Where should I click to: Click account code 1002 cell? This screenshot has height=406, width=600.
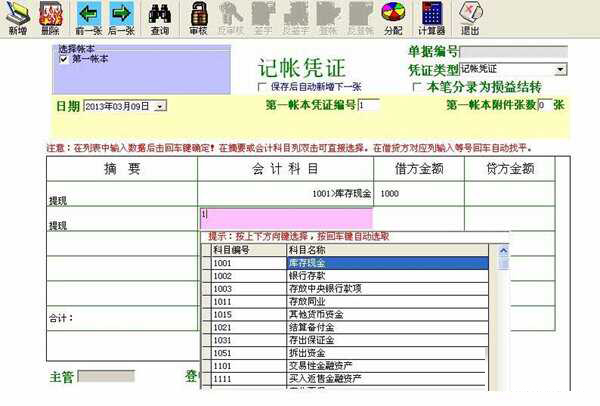249,276
